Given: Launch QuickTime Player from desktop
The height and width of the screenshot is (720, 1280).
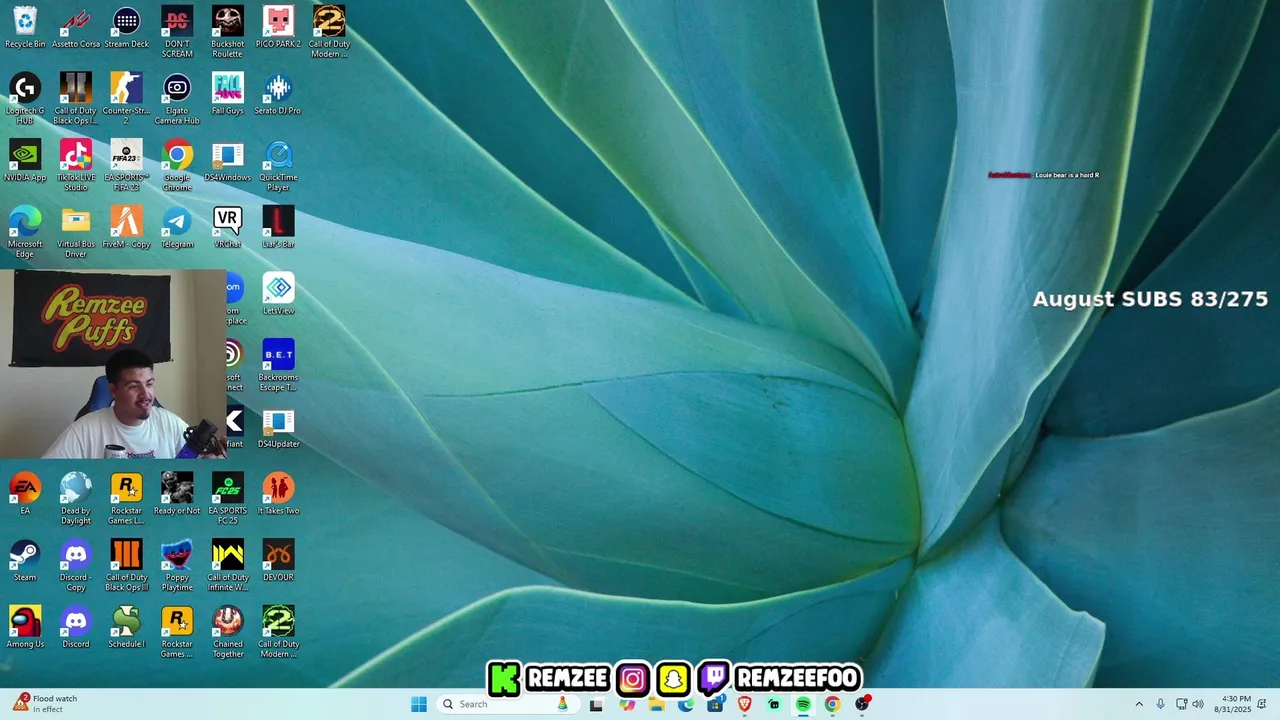Looking at the screenshot, I should (278, 165).
